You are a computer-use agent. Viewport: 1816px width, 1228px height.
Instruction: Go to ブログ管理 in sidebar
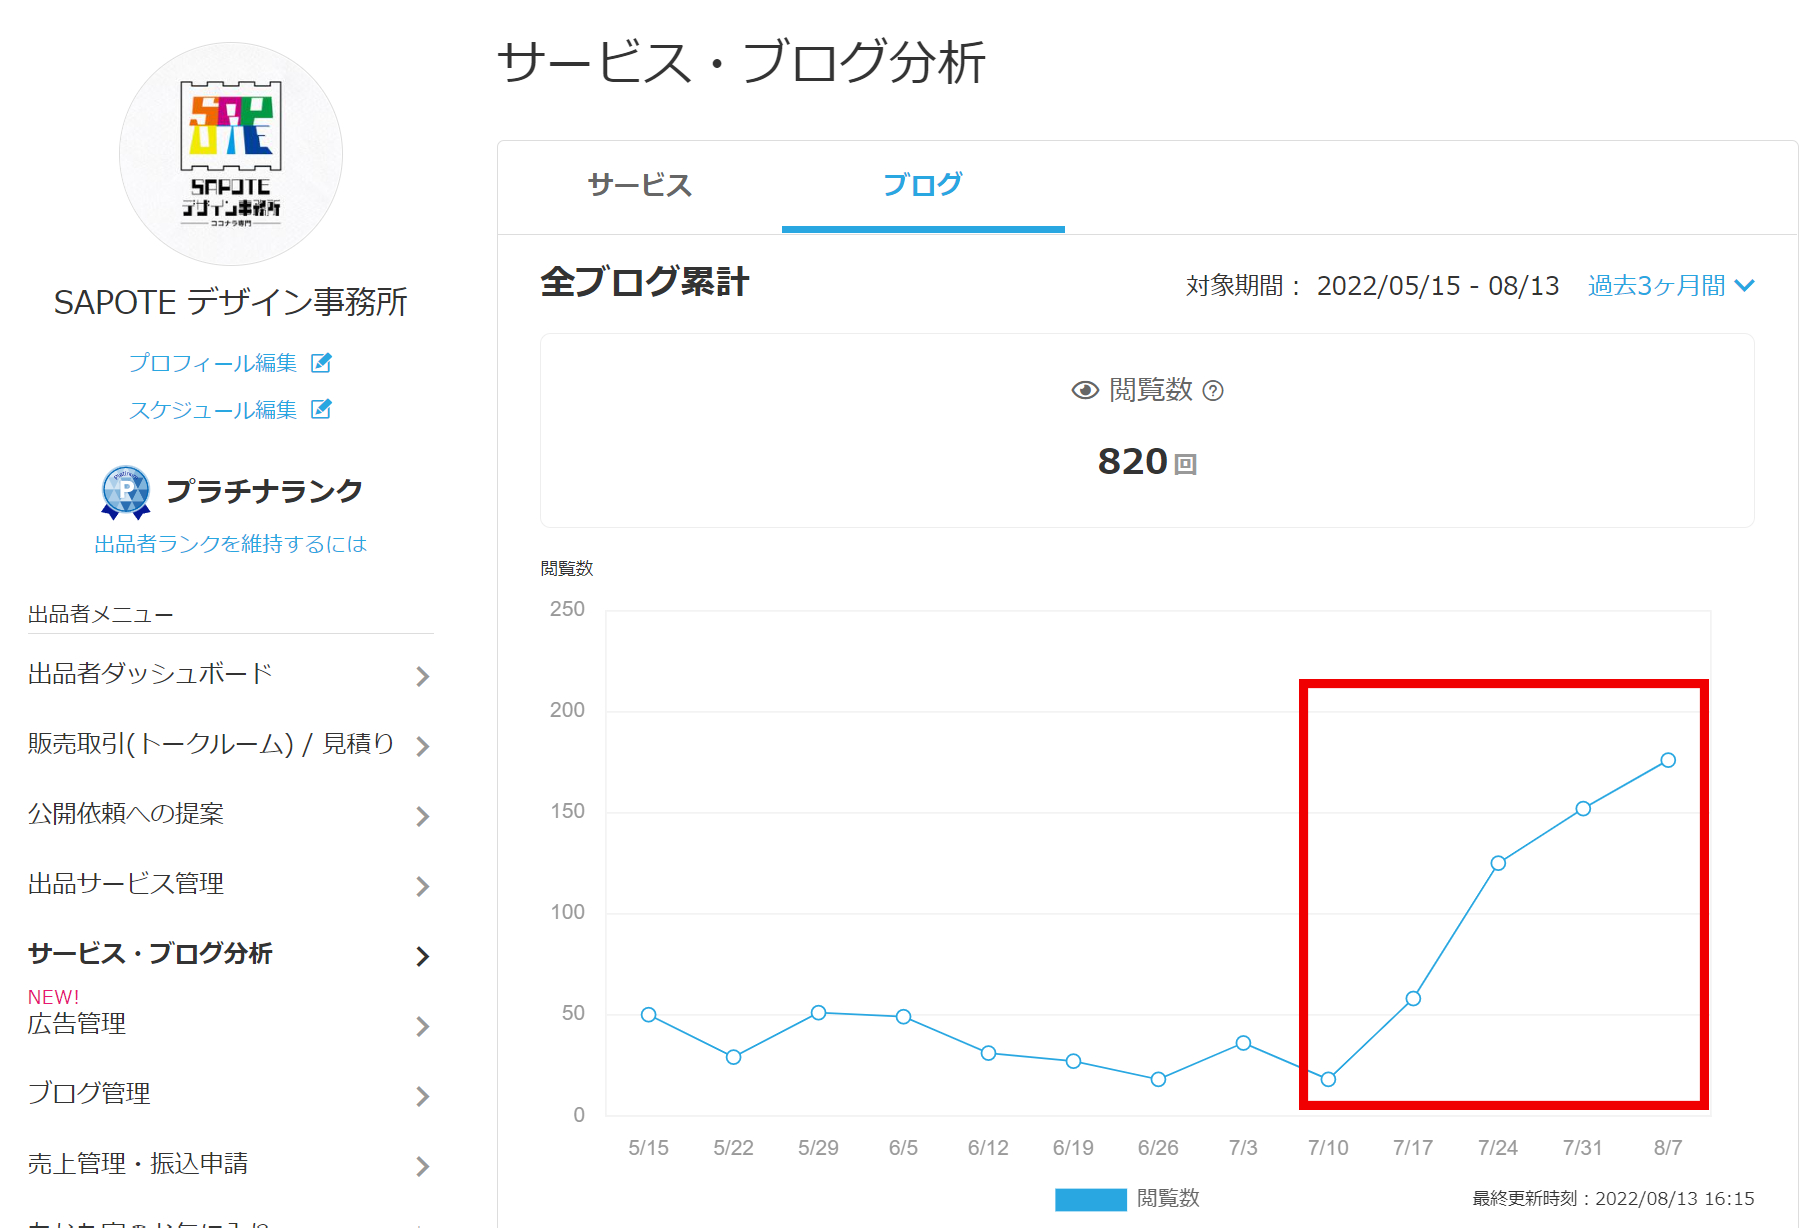point(89,1094)
